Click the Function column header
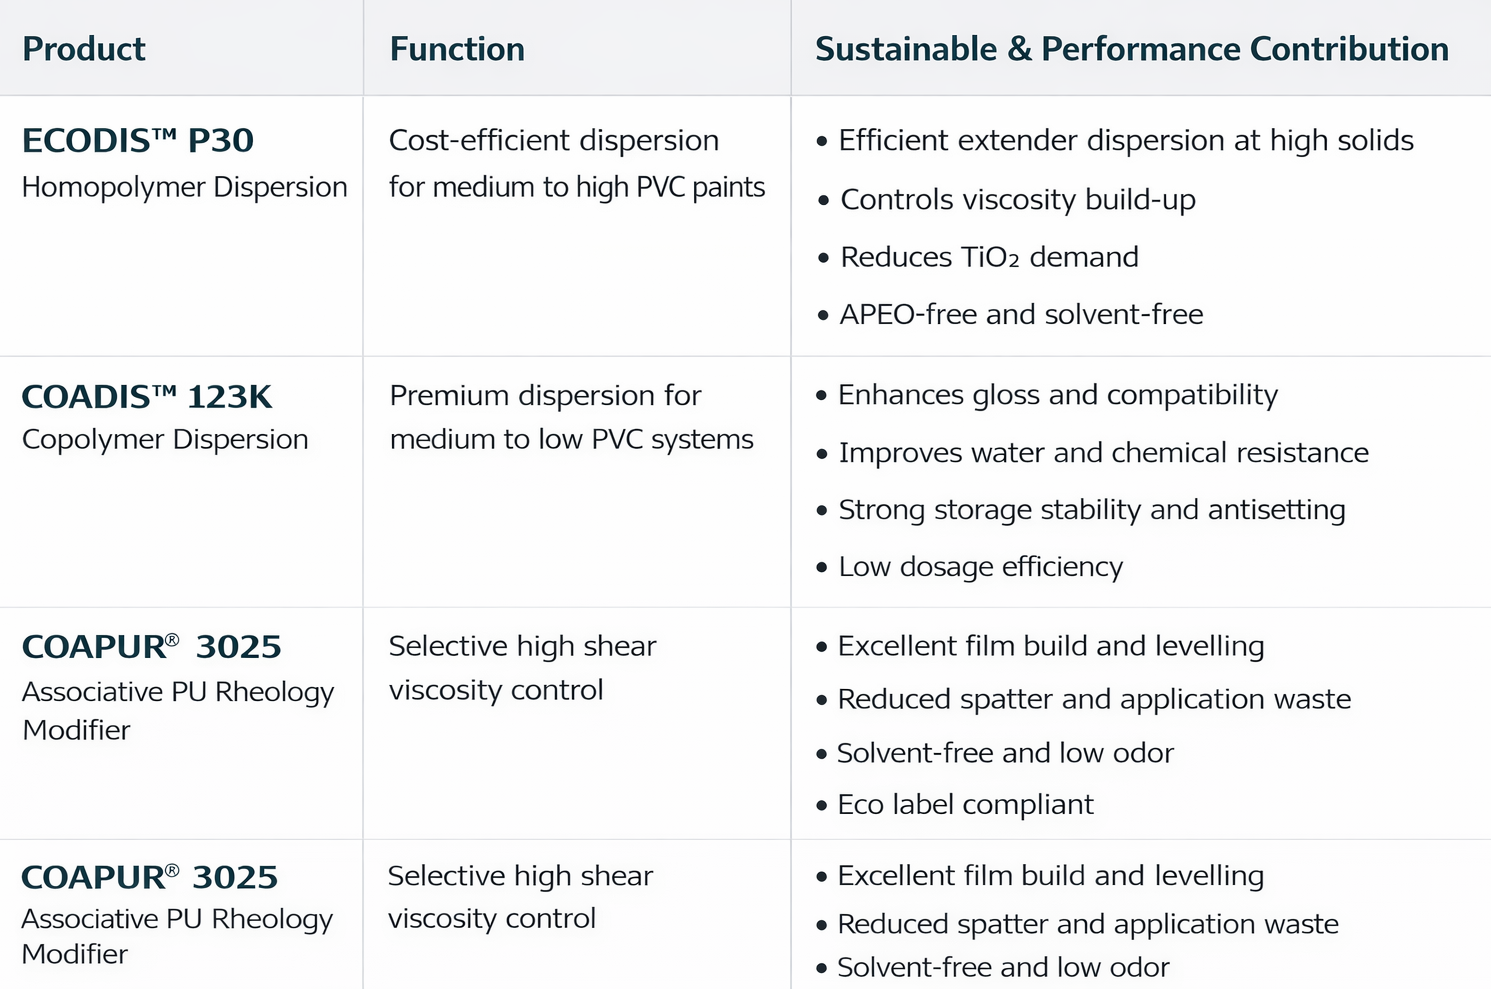This screenshot has height=989, width=1491. 457,49
